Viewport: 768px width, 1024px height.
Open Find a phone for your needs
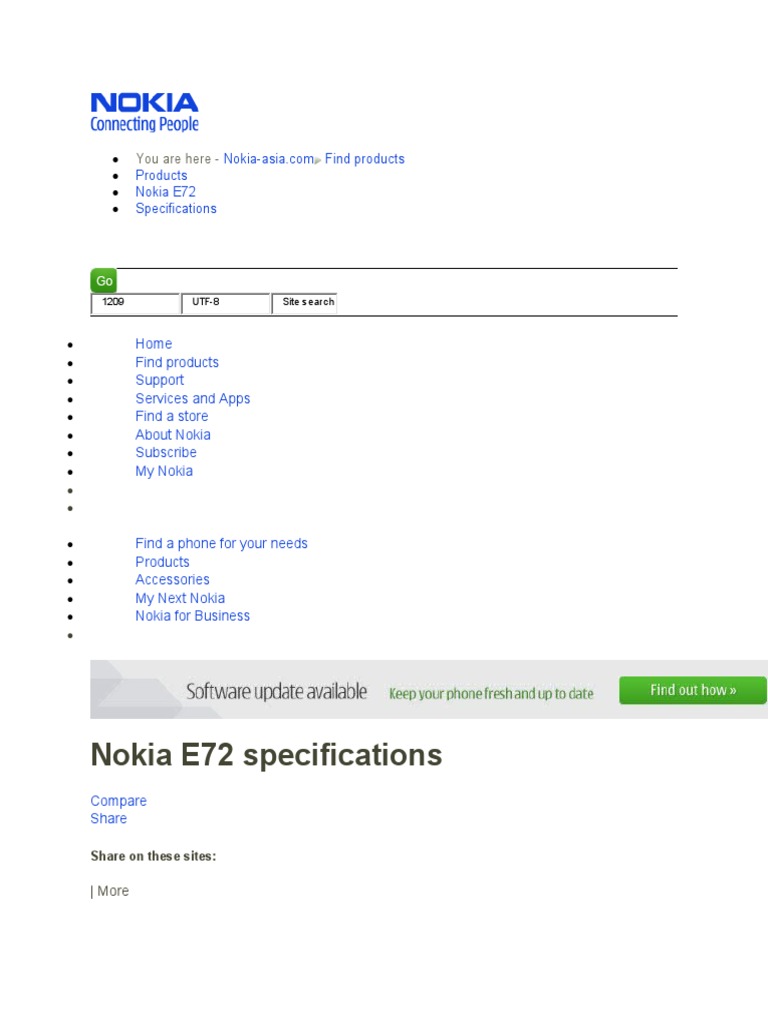coord(221,543)
